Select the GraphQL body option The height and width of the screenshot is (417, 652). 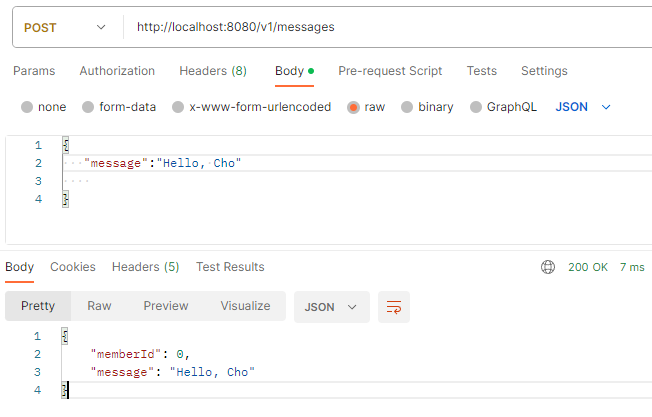[503, 107]
